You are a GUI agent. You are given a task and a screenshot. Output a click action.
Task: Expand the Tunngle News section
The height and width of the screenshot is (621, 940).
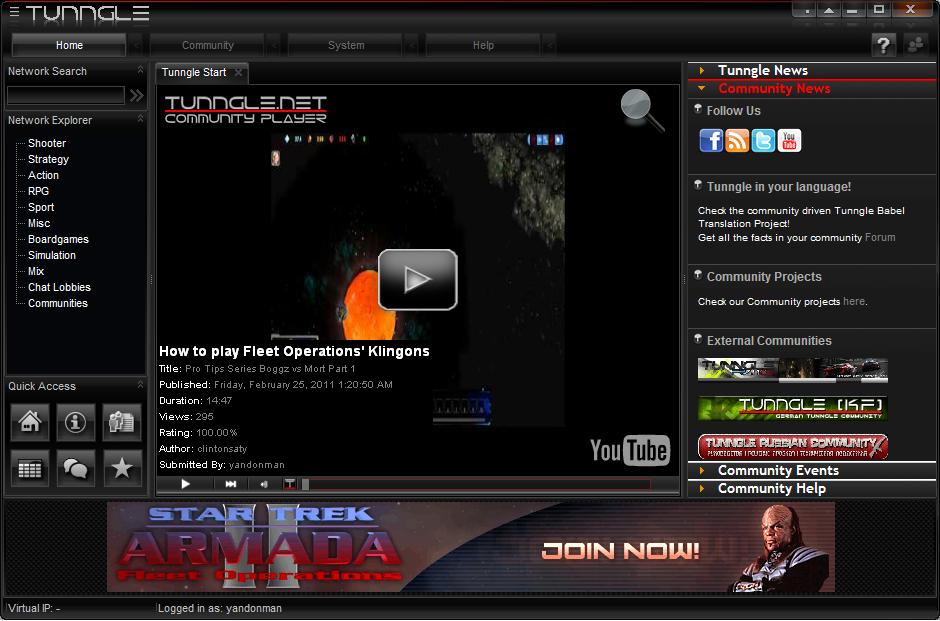point(762,70)
